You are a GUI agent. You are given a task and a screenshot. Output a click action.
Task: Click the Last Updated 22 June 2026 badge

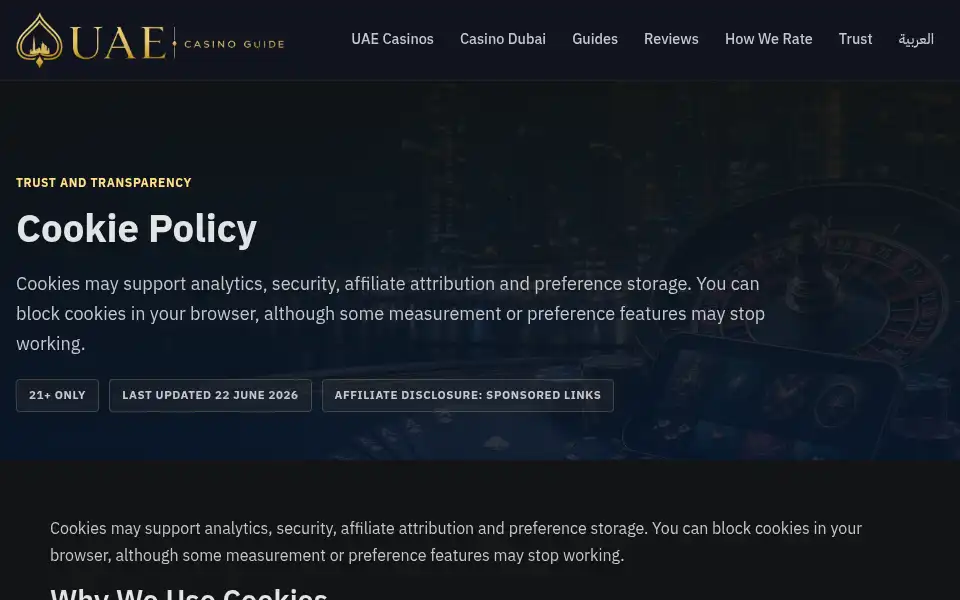210,396
